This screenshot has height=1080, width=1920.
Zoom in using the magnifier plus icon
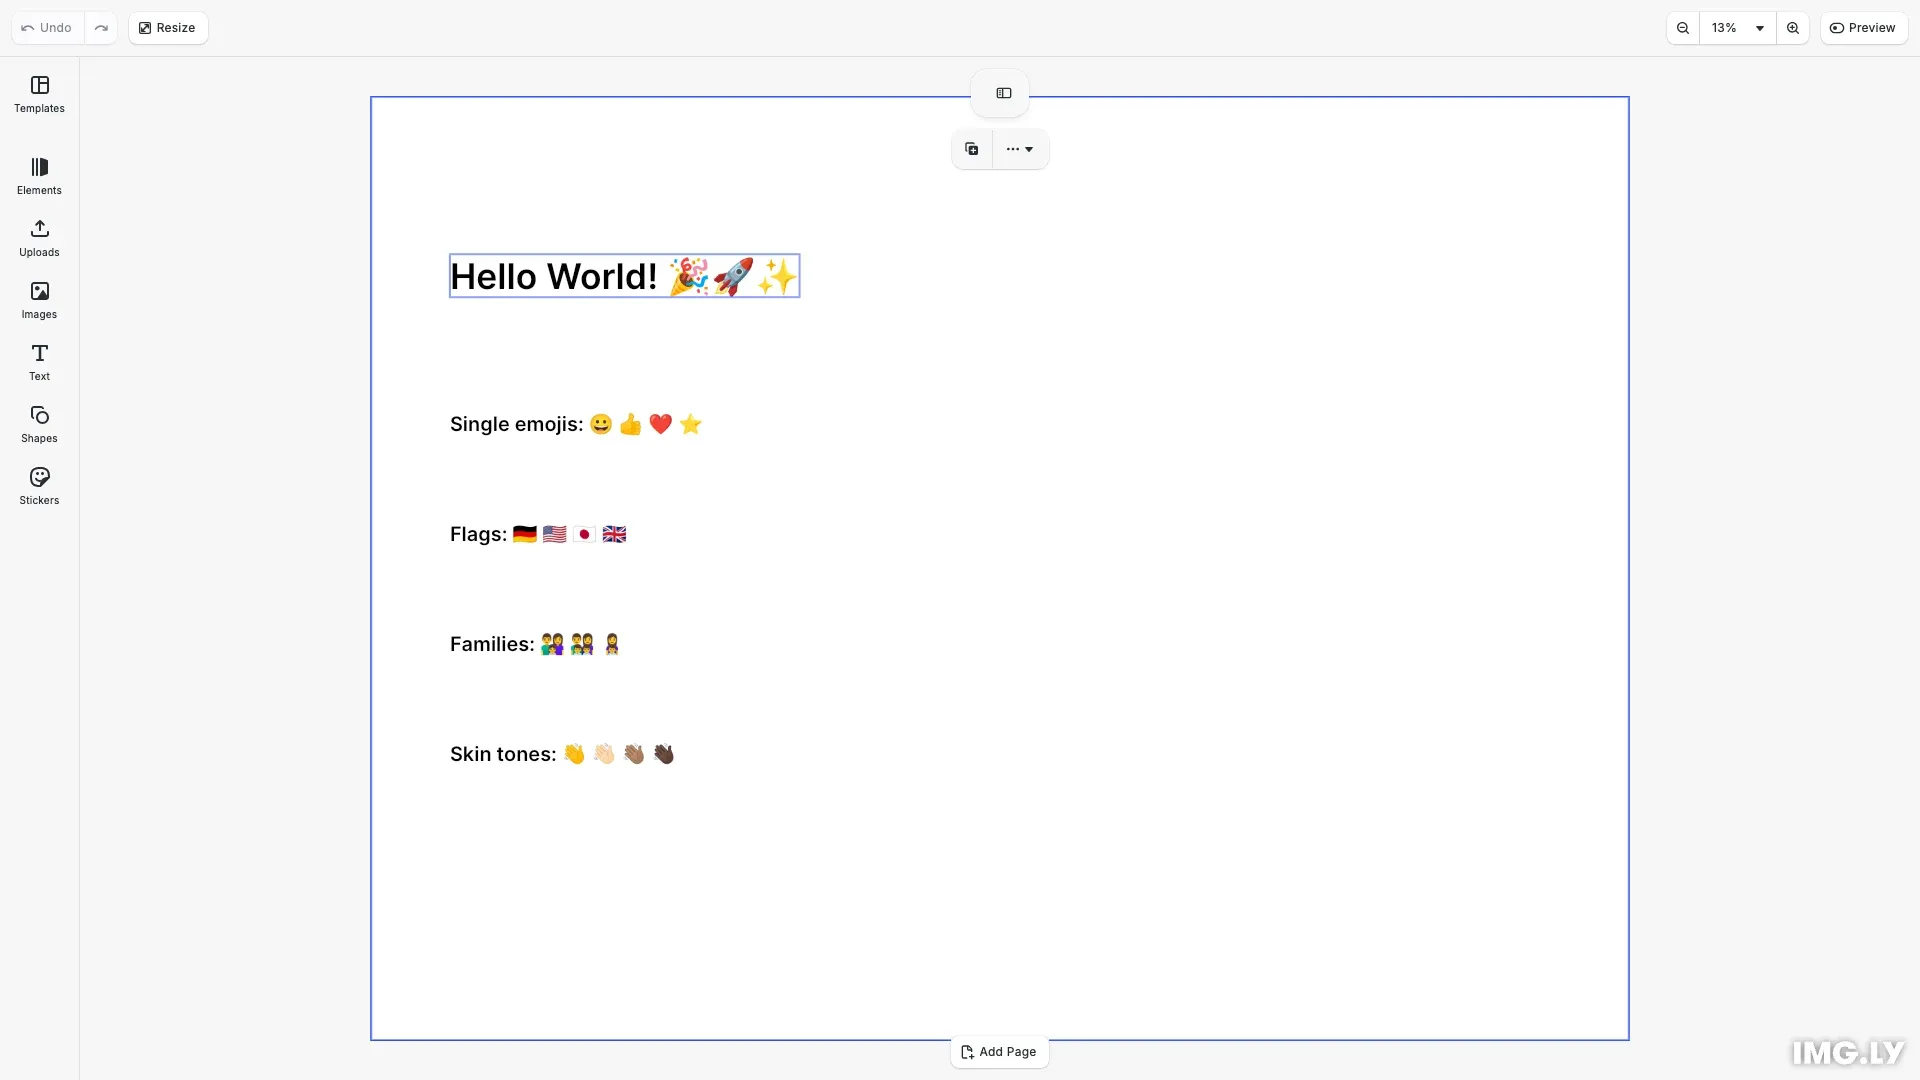tap(1793, 27)
